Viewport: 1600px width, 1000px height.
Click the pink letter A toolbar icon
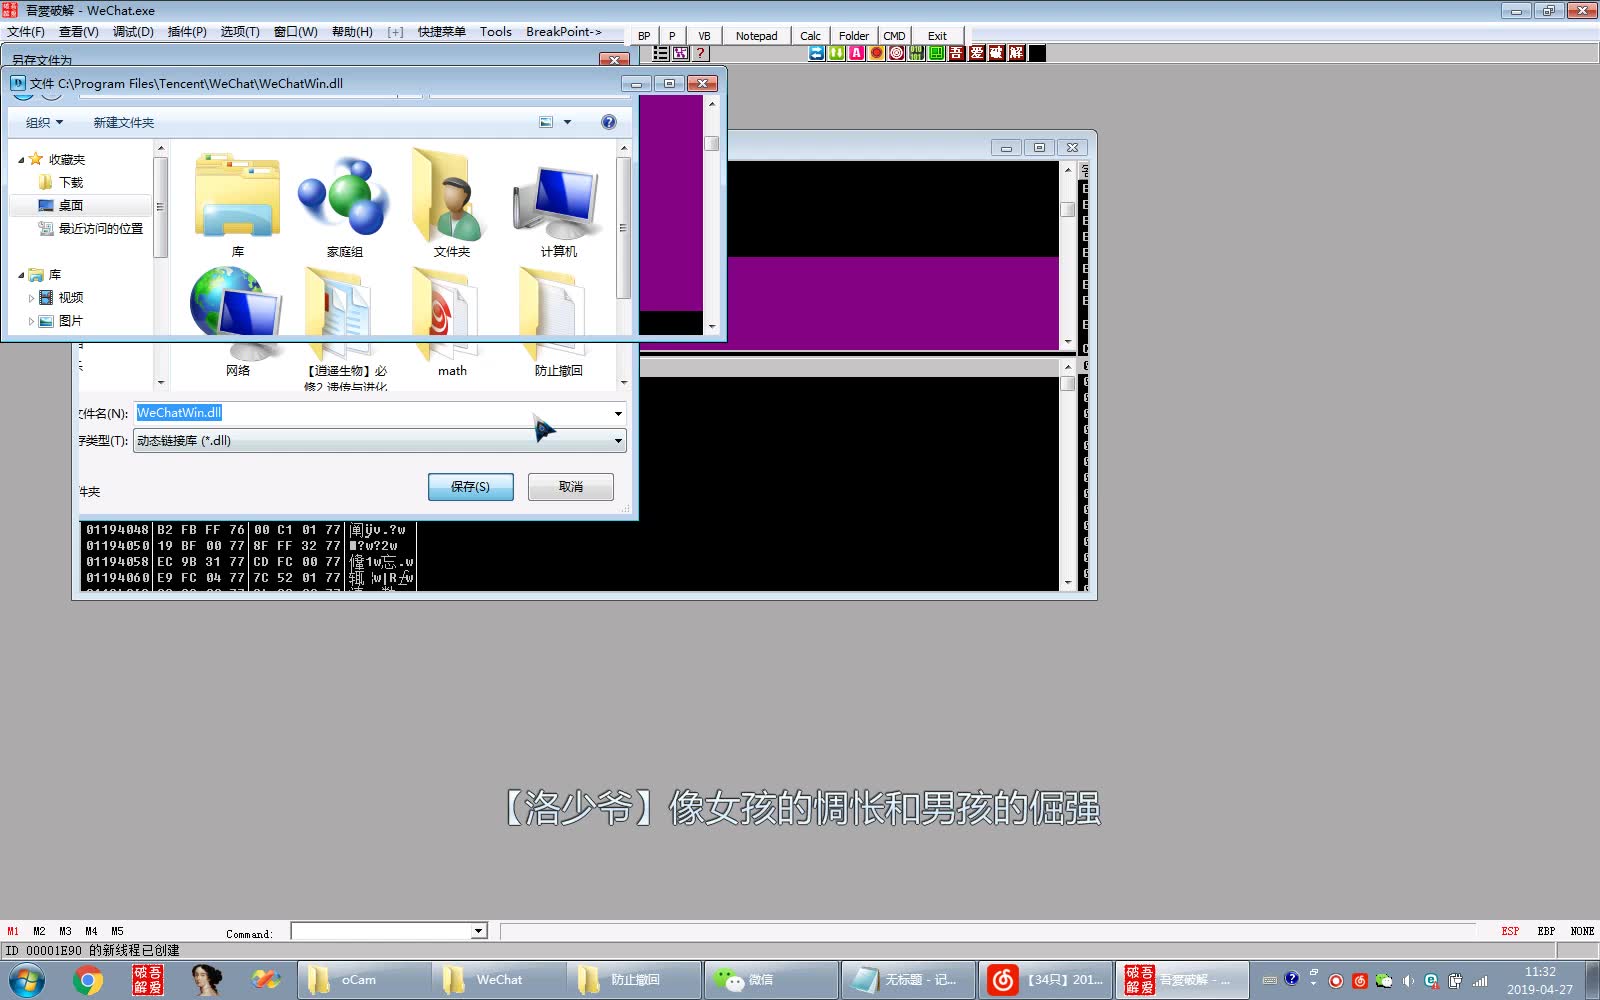[x=857, y=53]
